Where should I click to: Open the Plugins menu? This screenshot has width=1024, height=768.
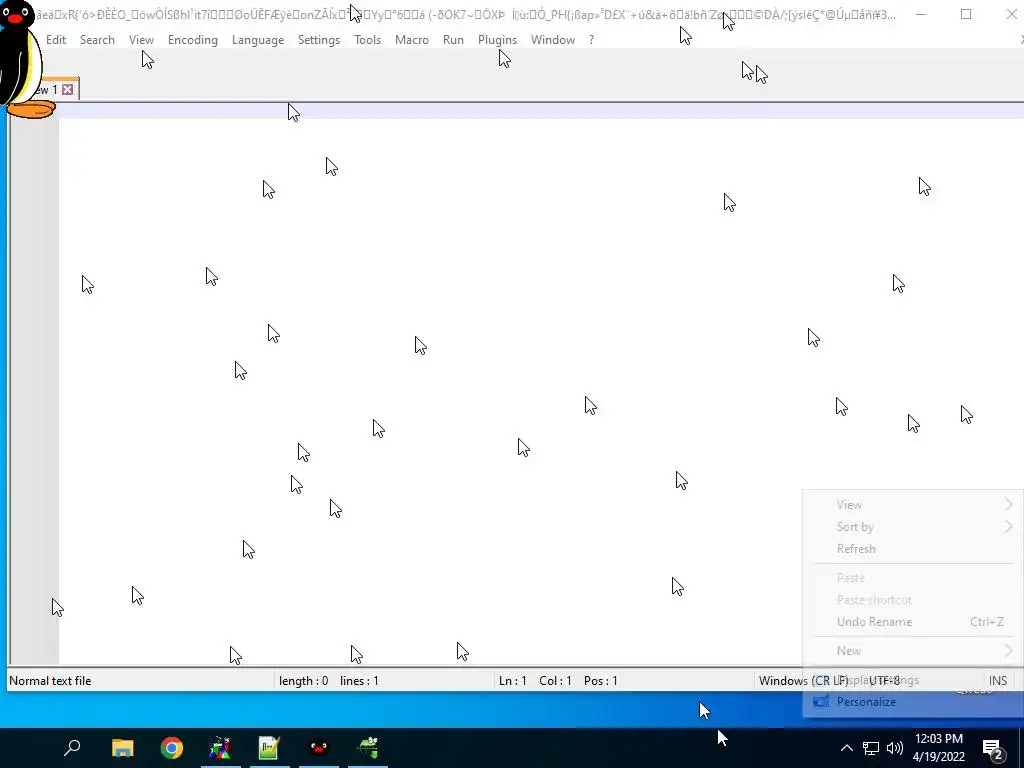(x=497, y=40)
